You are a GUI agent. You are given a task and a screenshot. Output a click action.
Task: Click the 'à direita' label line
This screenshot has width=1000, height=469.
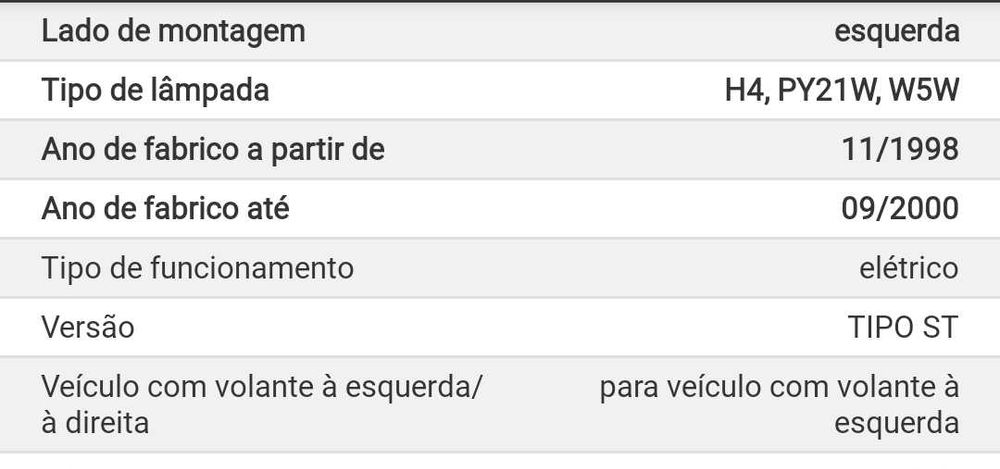coord(95,422)
